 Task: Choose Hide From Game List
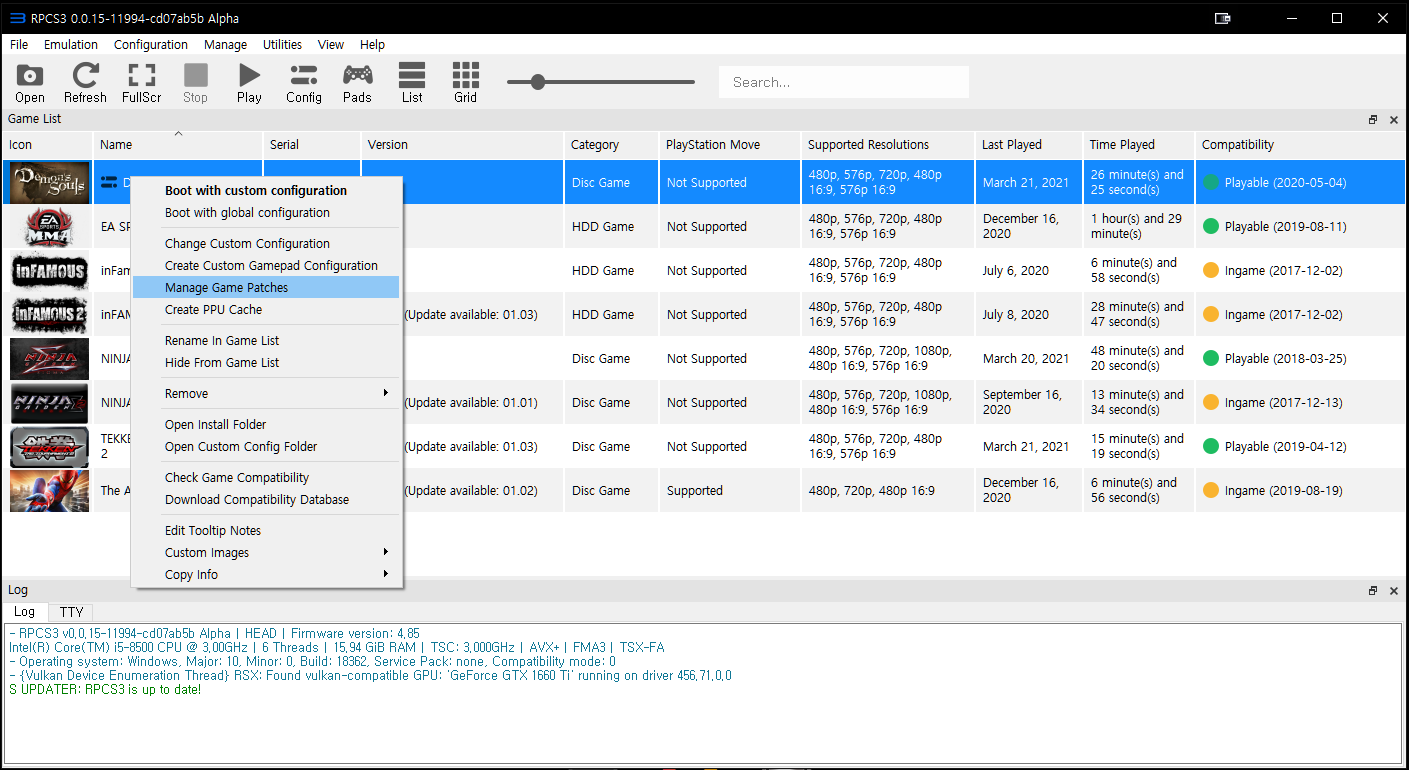pos(266,362)
